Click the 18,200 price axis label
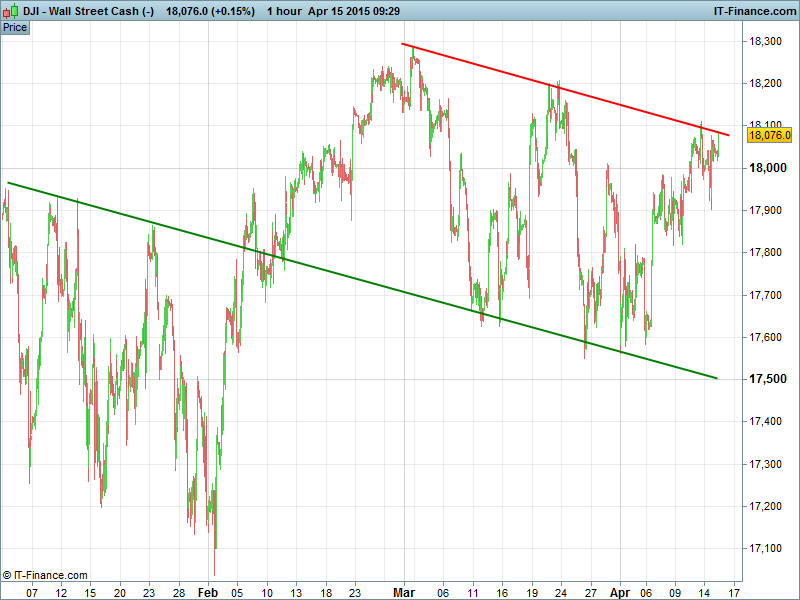Image resolution: width=800 pixels, height=600 pixels. 765,84
